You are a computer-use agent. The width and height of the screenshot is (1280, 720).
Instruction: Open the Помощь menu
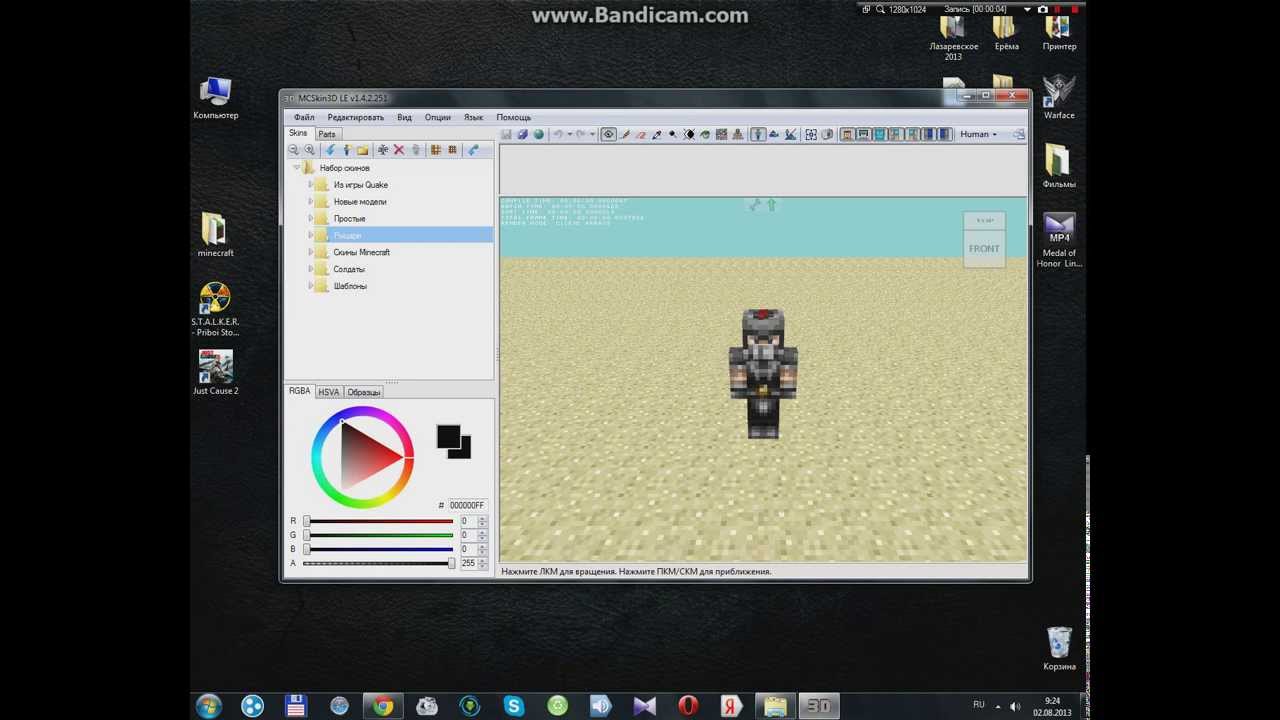[x=514, y=117]
